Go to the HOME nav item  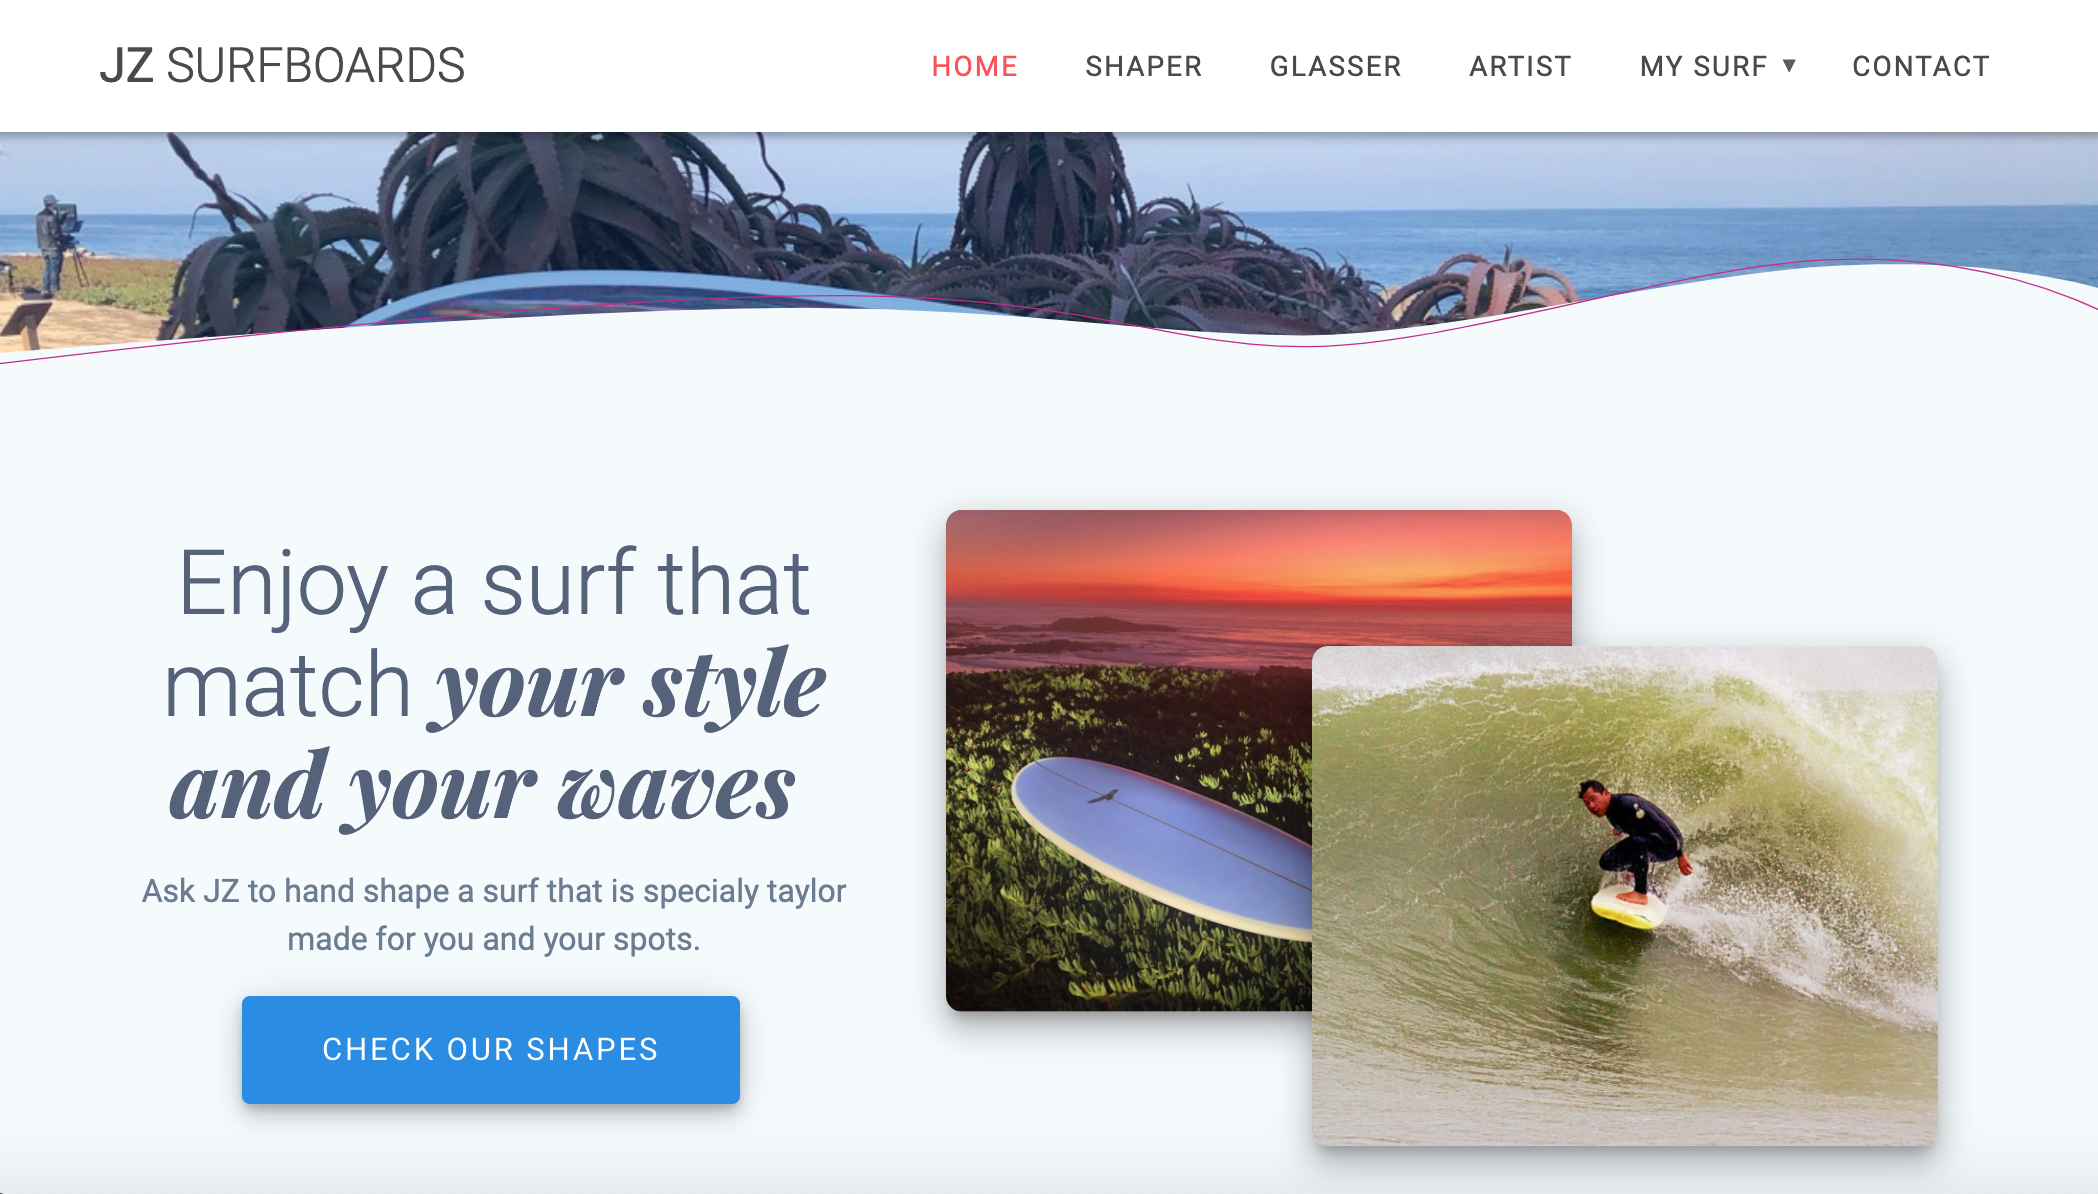(974, 66)
